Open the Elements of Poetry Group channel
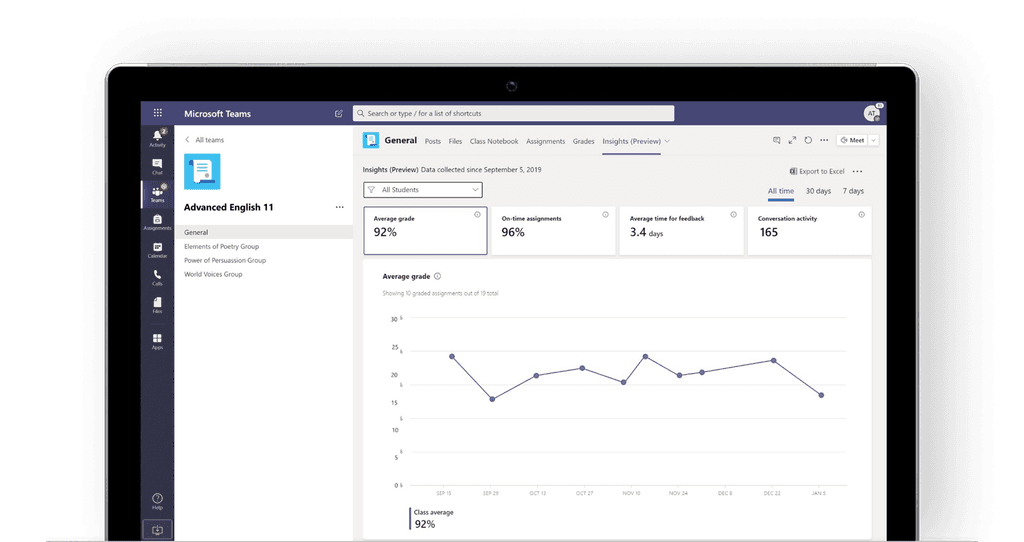The width and height of the screenshot is (1024, 542). 221,247
